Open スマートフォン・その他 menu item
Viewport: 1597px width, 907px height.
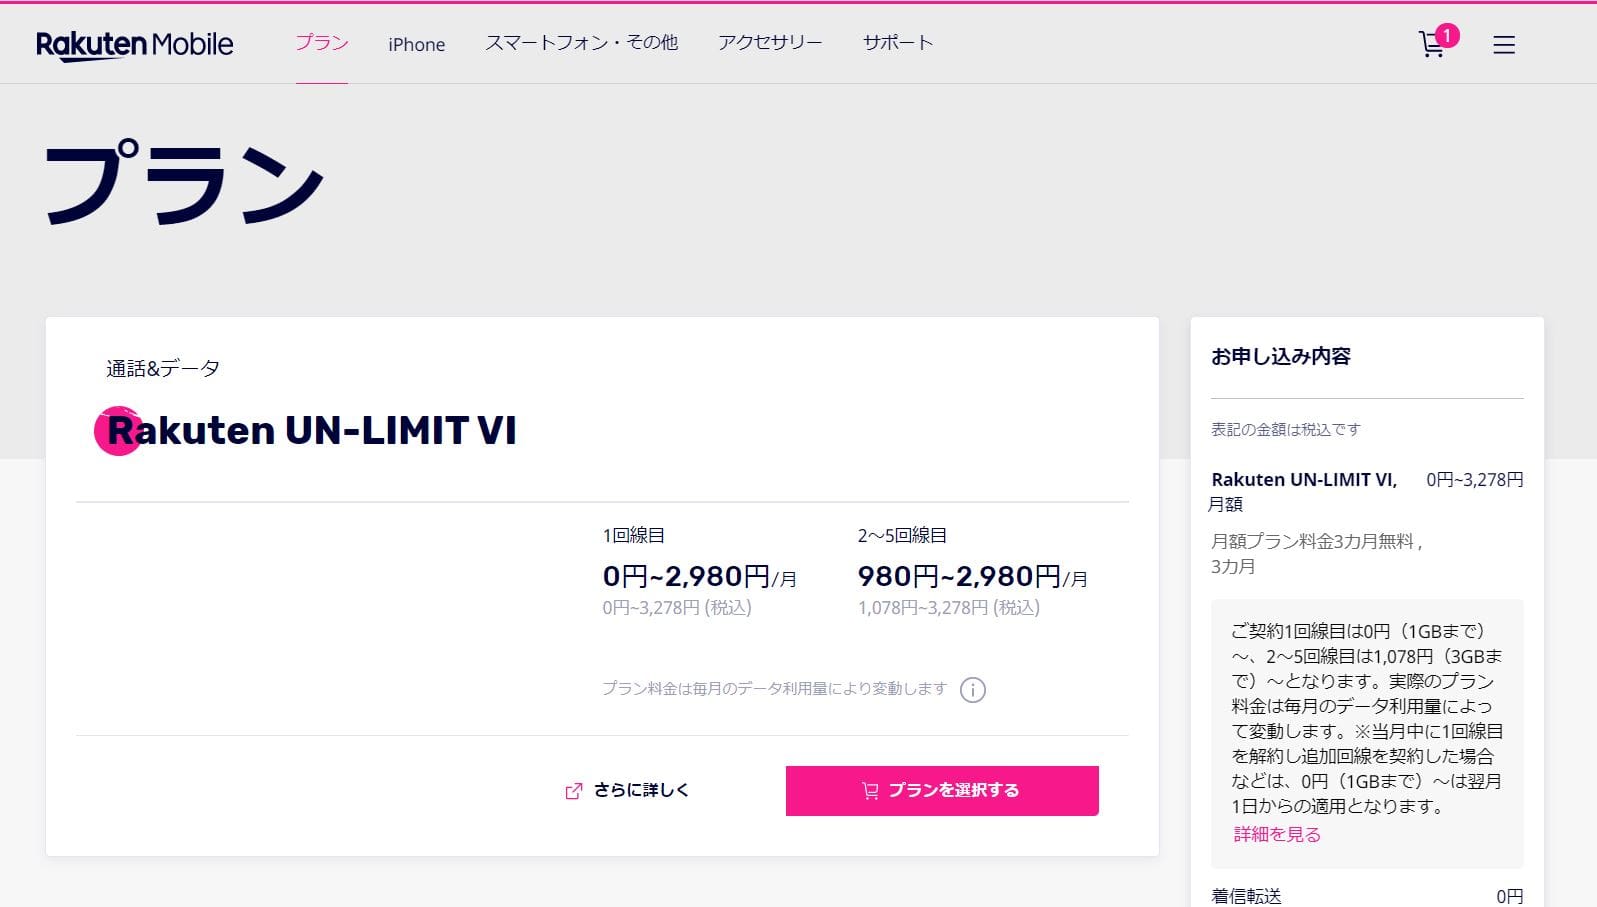[x=581, y=43]
